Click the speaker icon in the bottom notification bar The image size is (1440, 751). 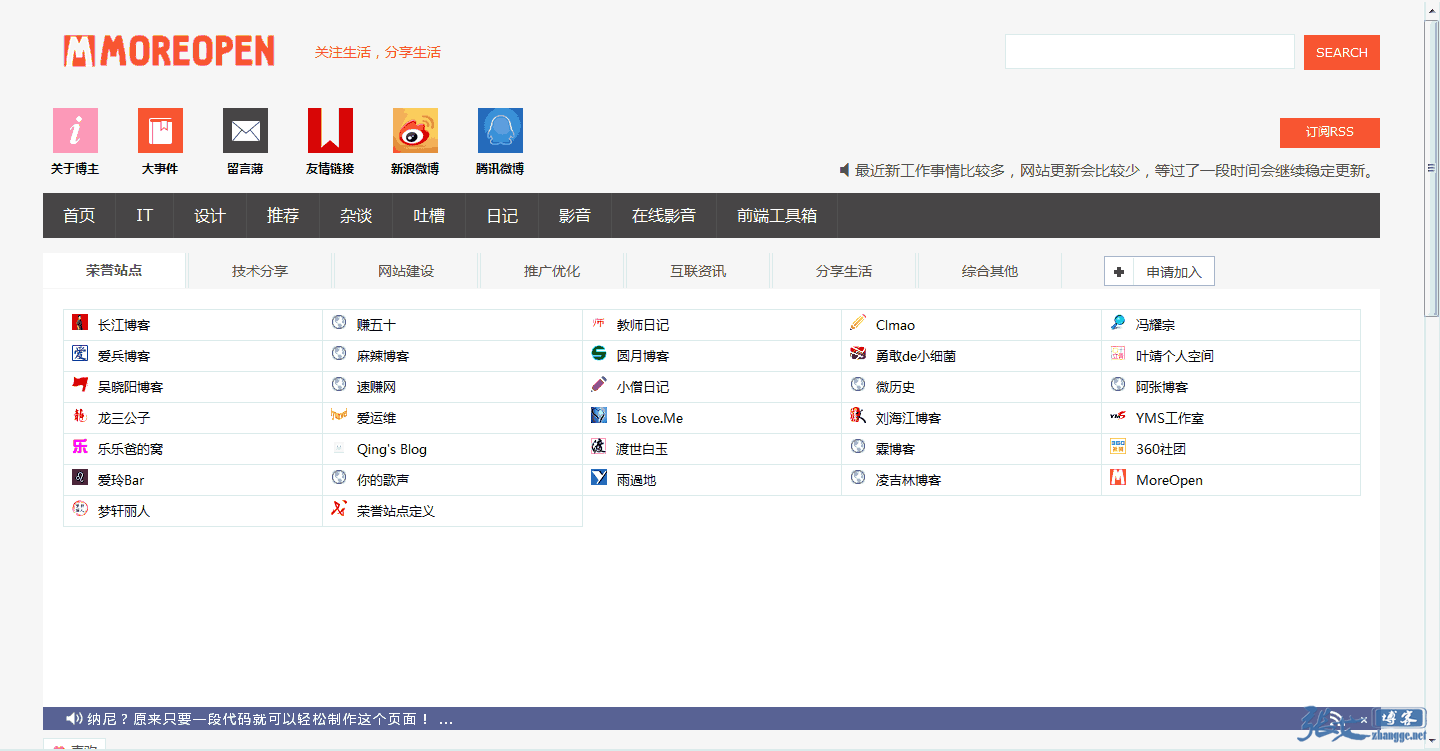(x=74, y=718)
